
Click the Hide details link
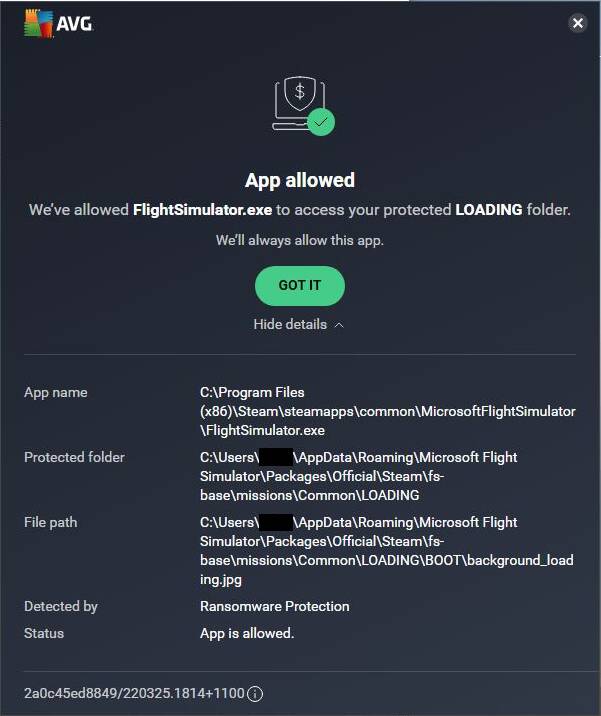pyautogui.click(x=290, y=324)
